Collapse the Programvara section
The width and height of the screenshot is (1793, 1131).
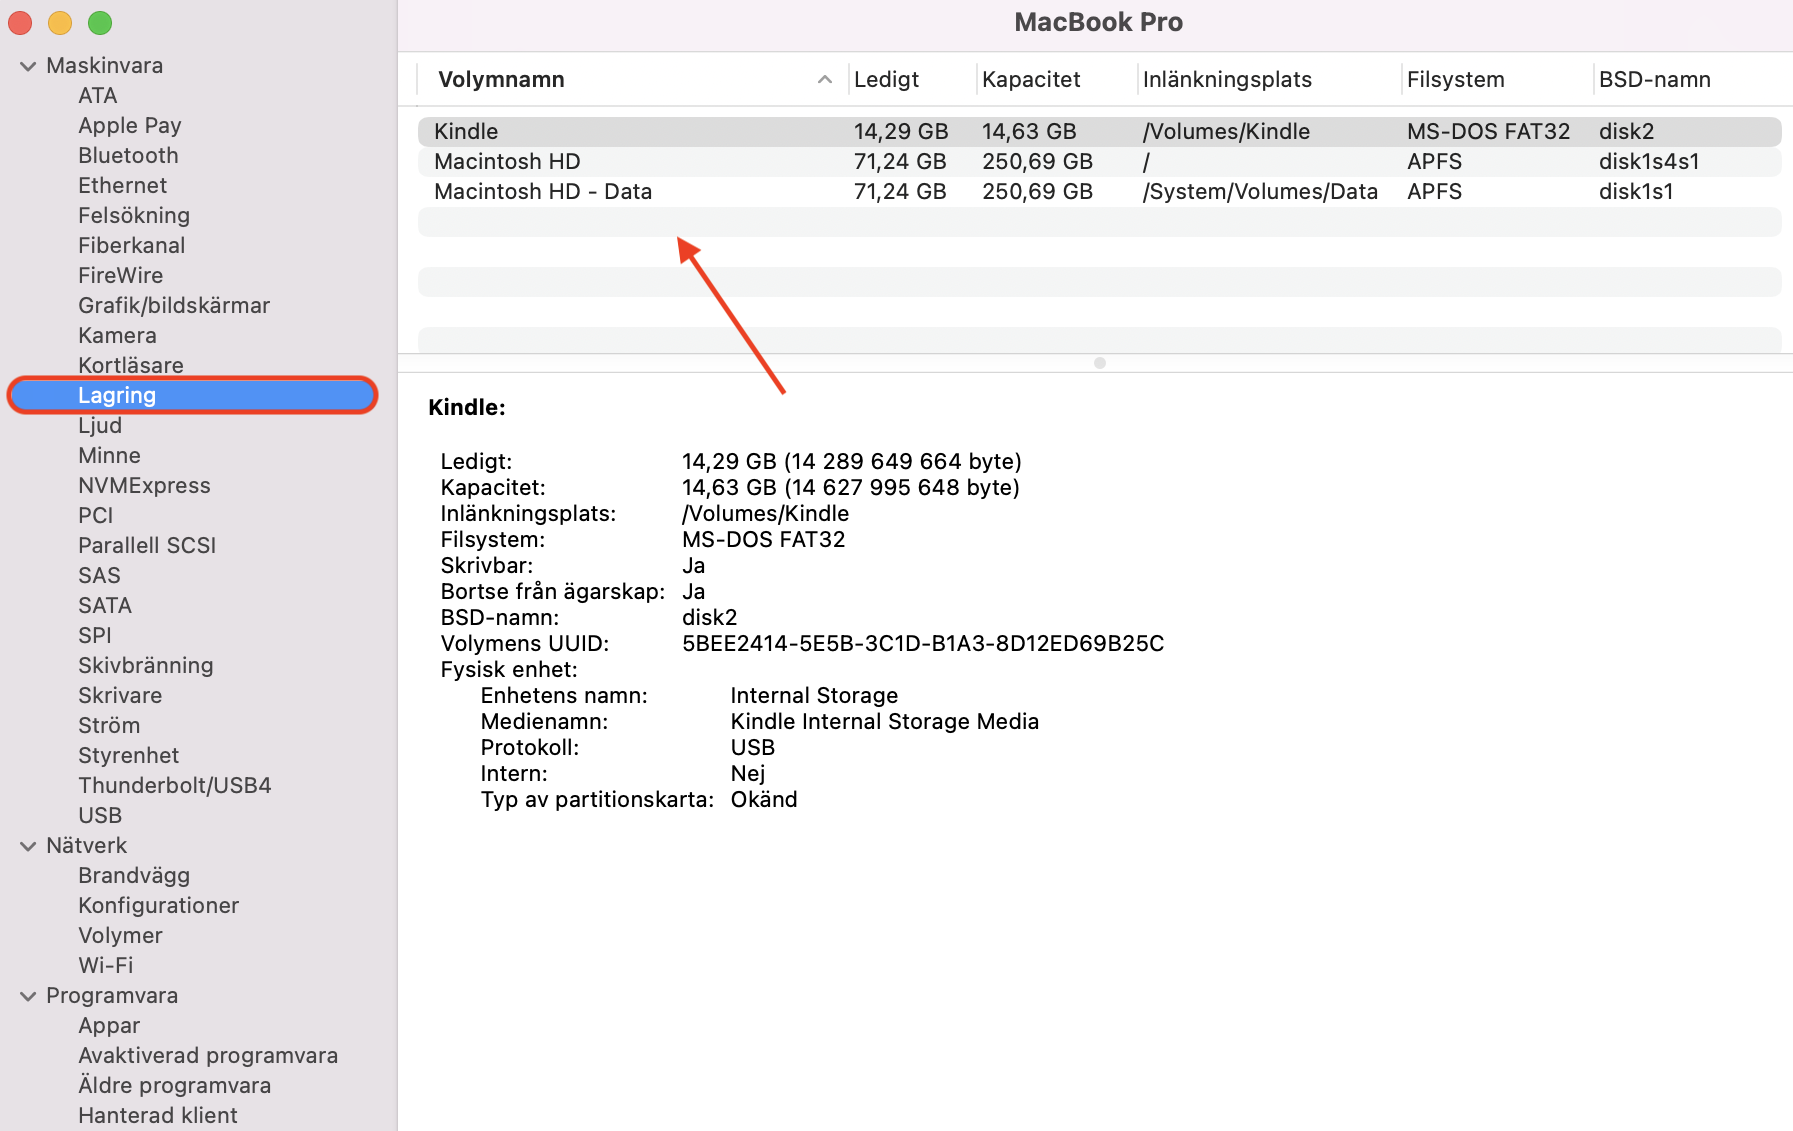click(28, 996)
